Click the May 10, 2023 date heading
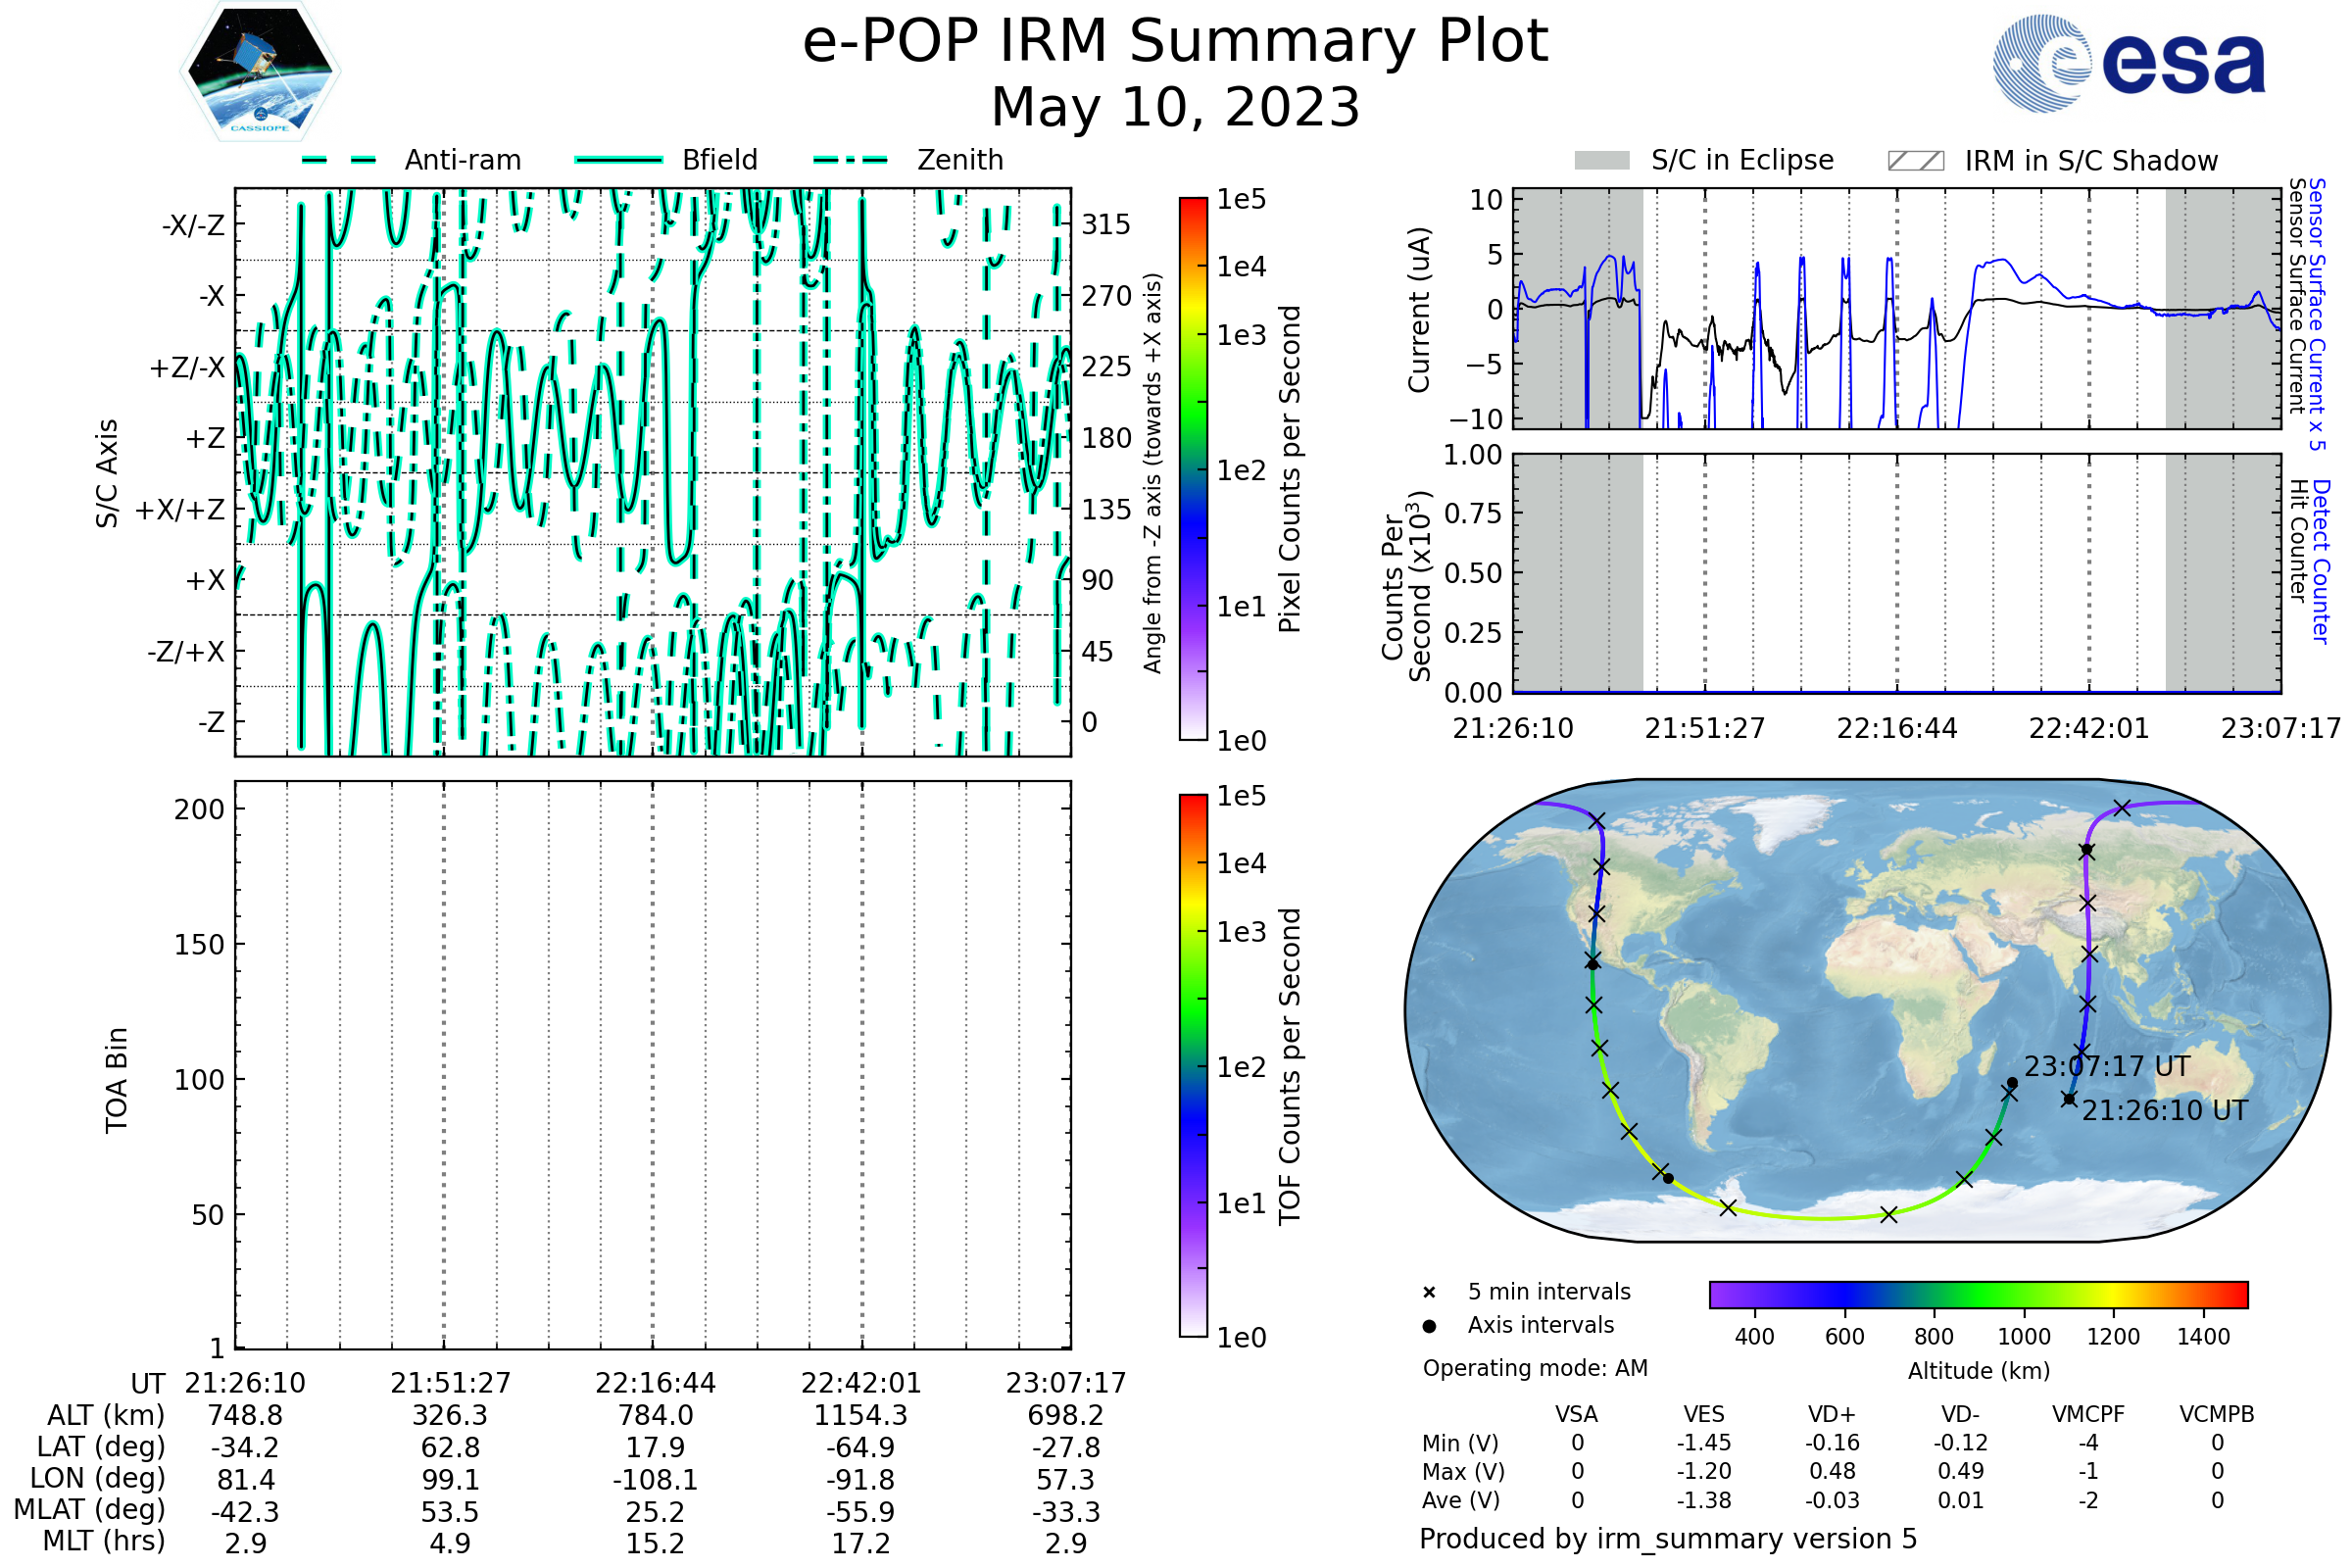The width and height of the screenshot is (2352, 1568). [x=1175, y=107]
